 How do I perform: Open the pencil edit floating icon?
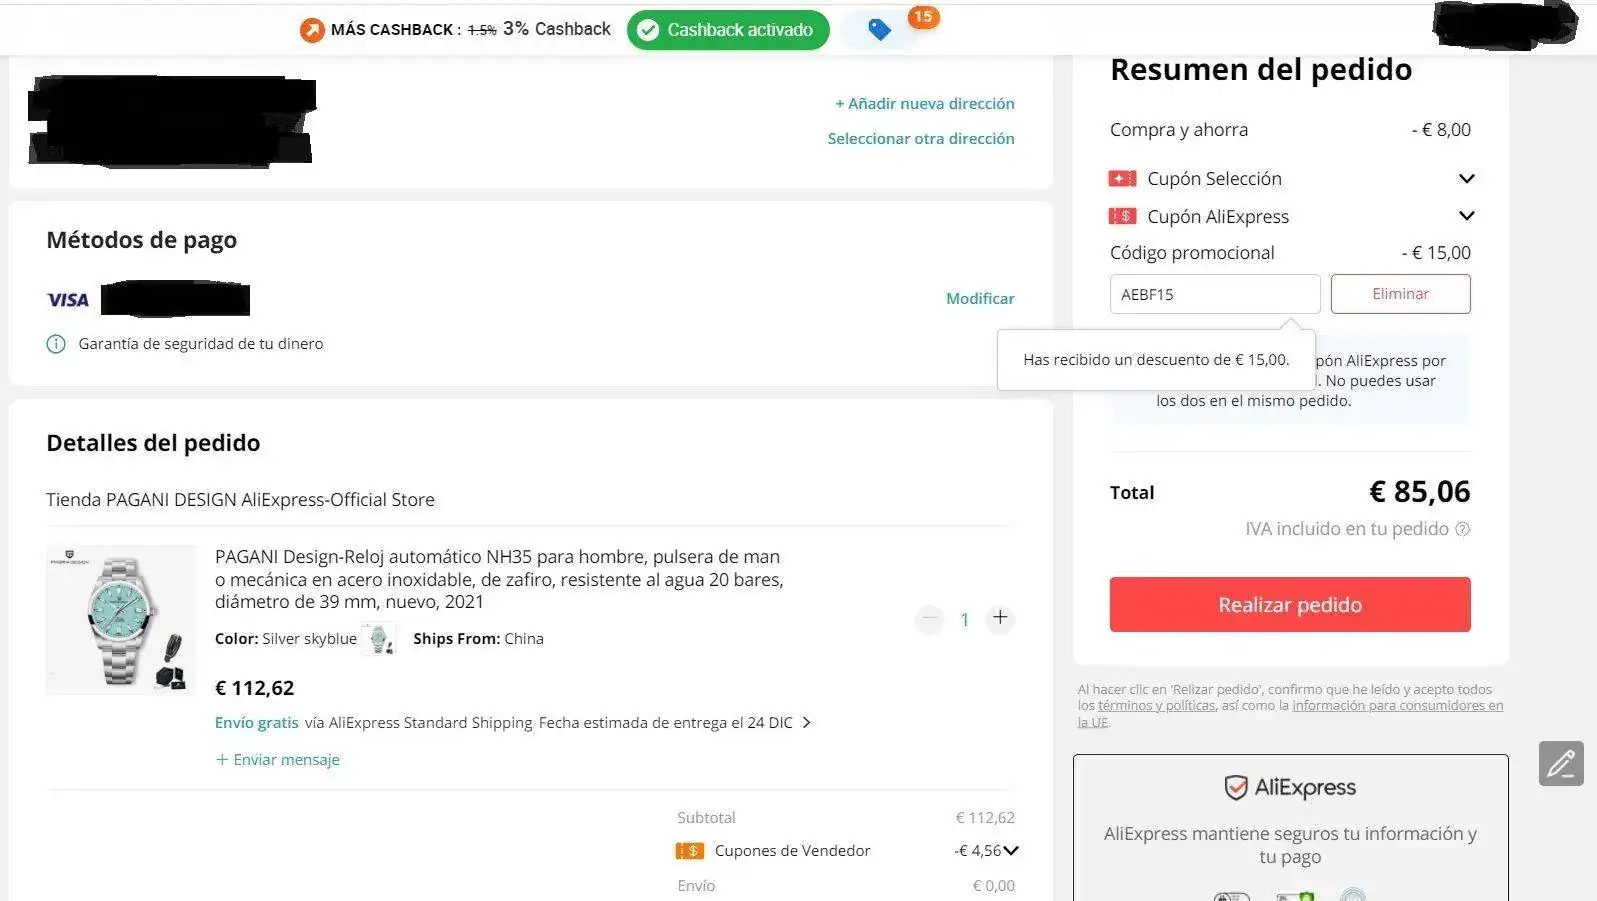1561,763
